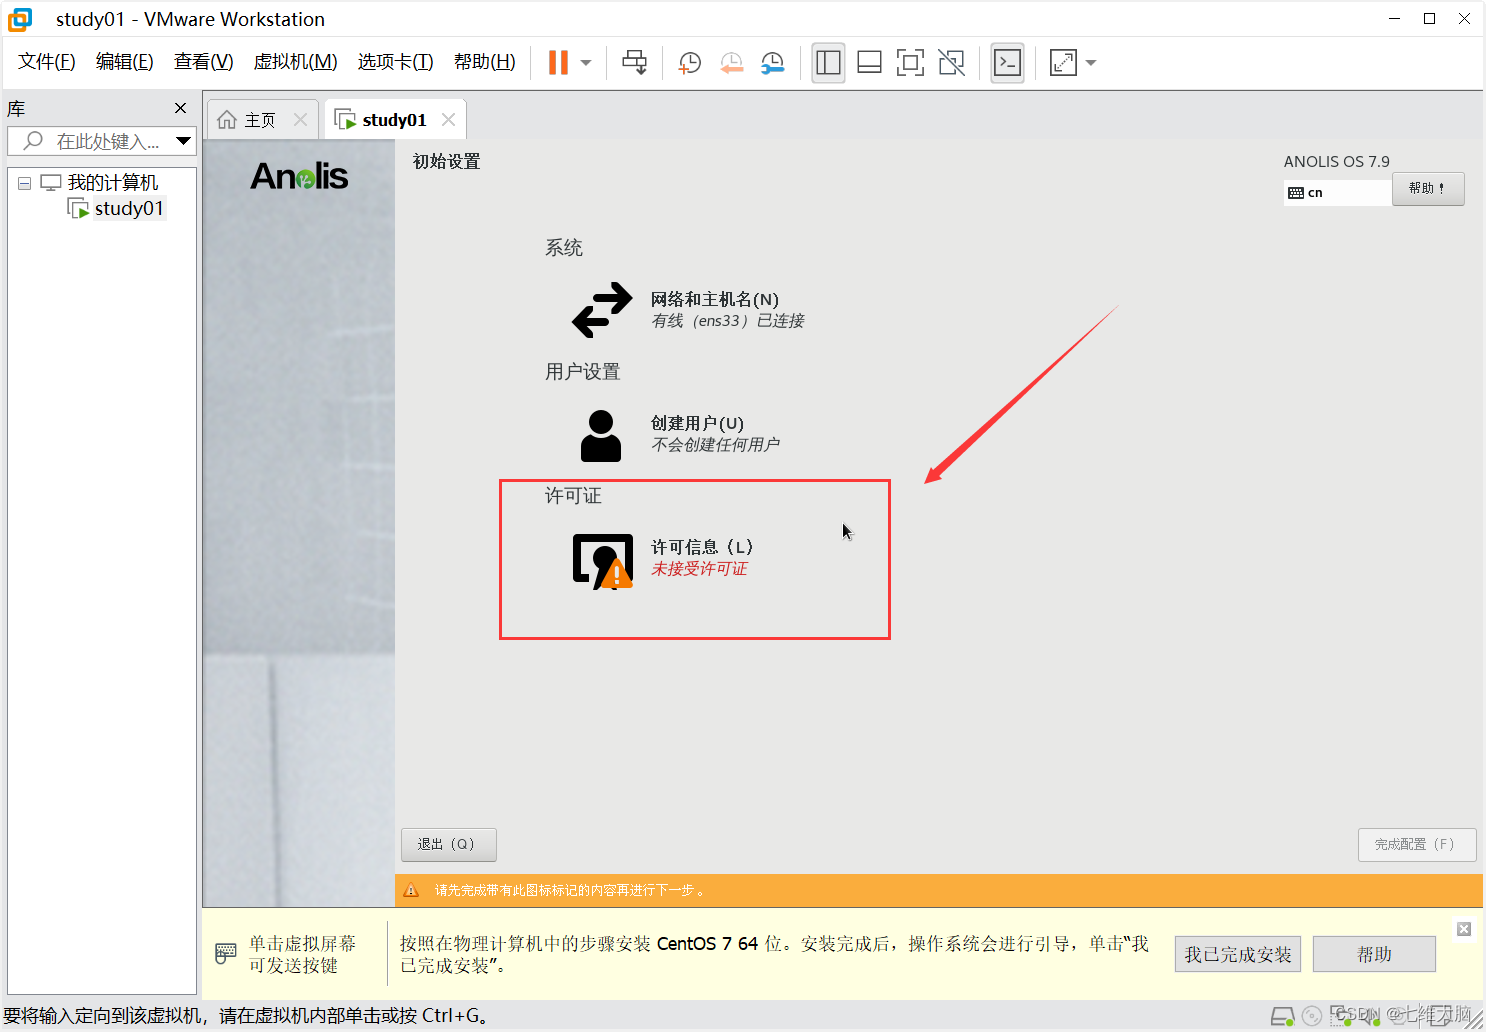Viewport: 1486px width, 1032px height.
Task: Click the orange warning triangle icon
Action: tap(411, 890)
